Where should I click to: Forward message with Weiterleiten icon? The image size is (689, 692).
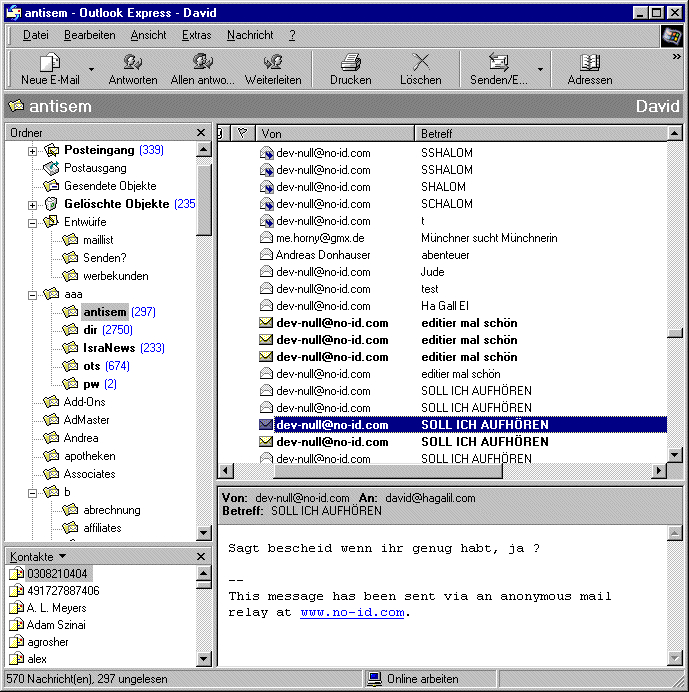tap(273, 63)
